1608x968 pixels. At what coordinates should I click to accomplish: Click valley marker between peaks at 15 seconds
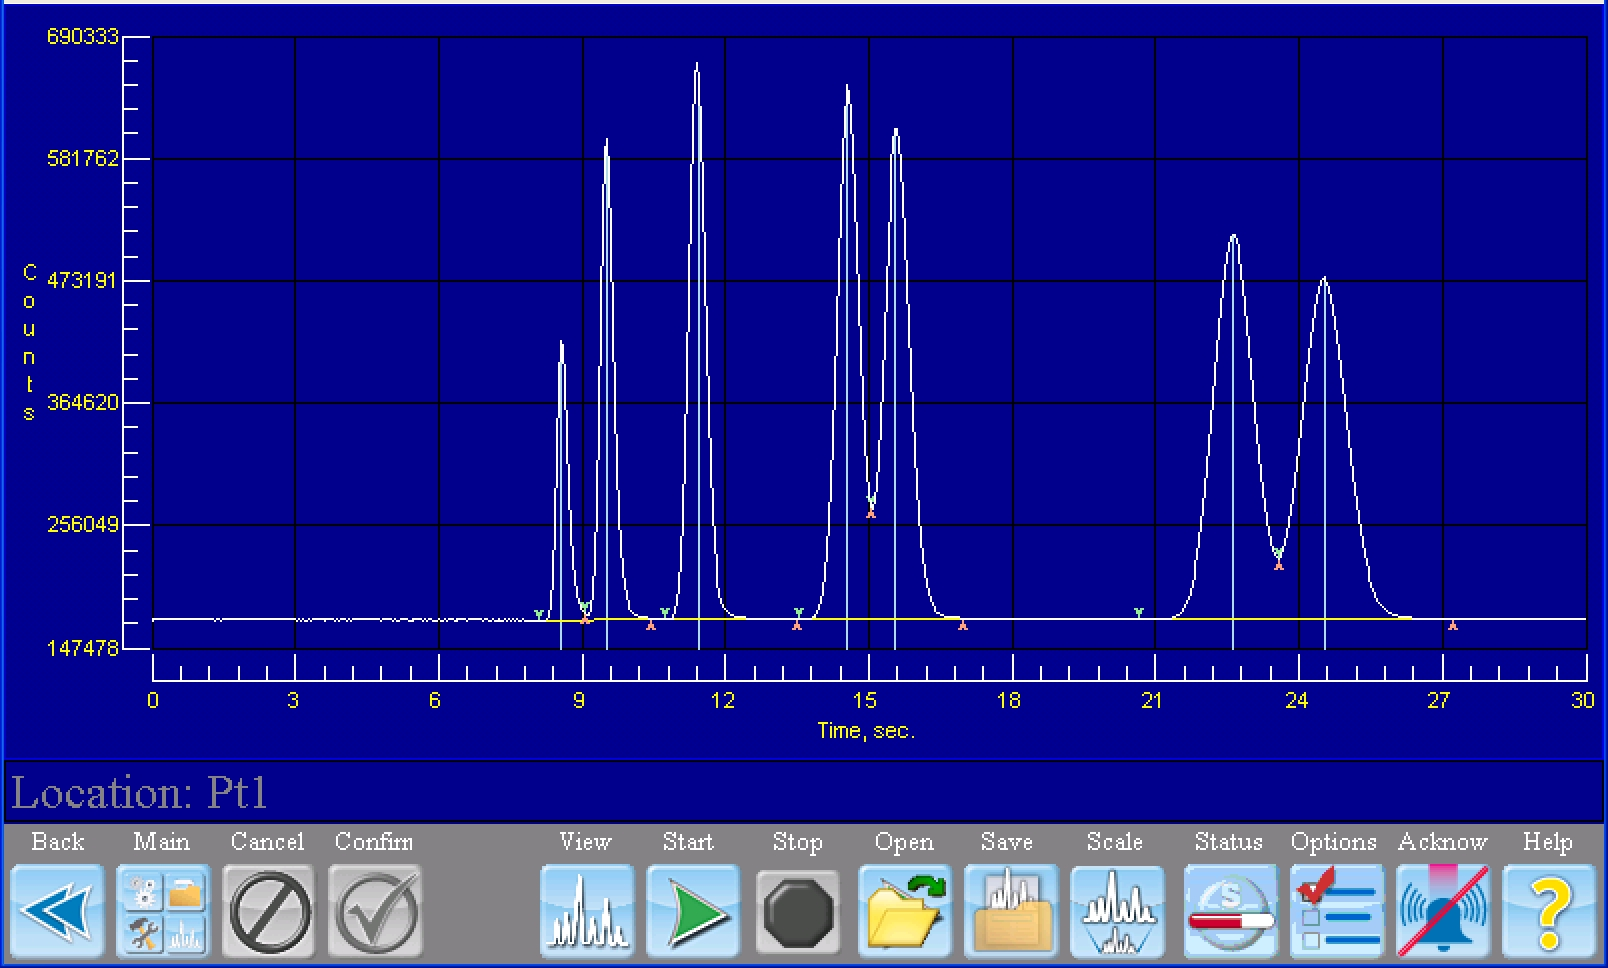coord(871,508)
